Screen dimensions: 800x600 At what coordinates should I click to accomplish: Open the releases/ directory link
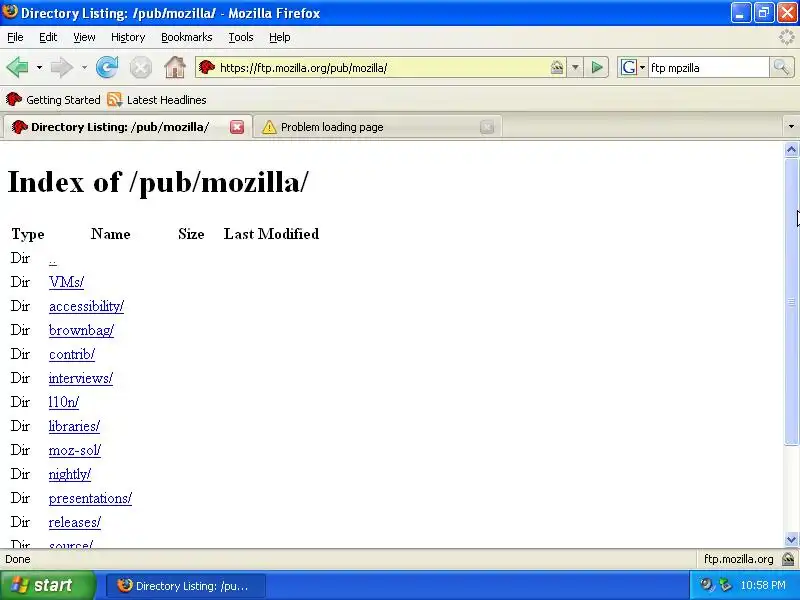[74, 522]
